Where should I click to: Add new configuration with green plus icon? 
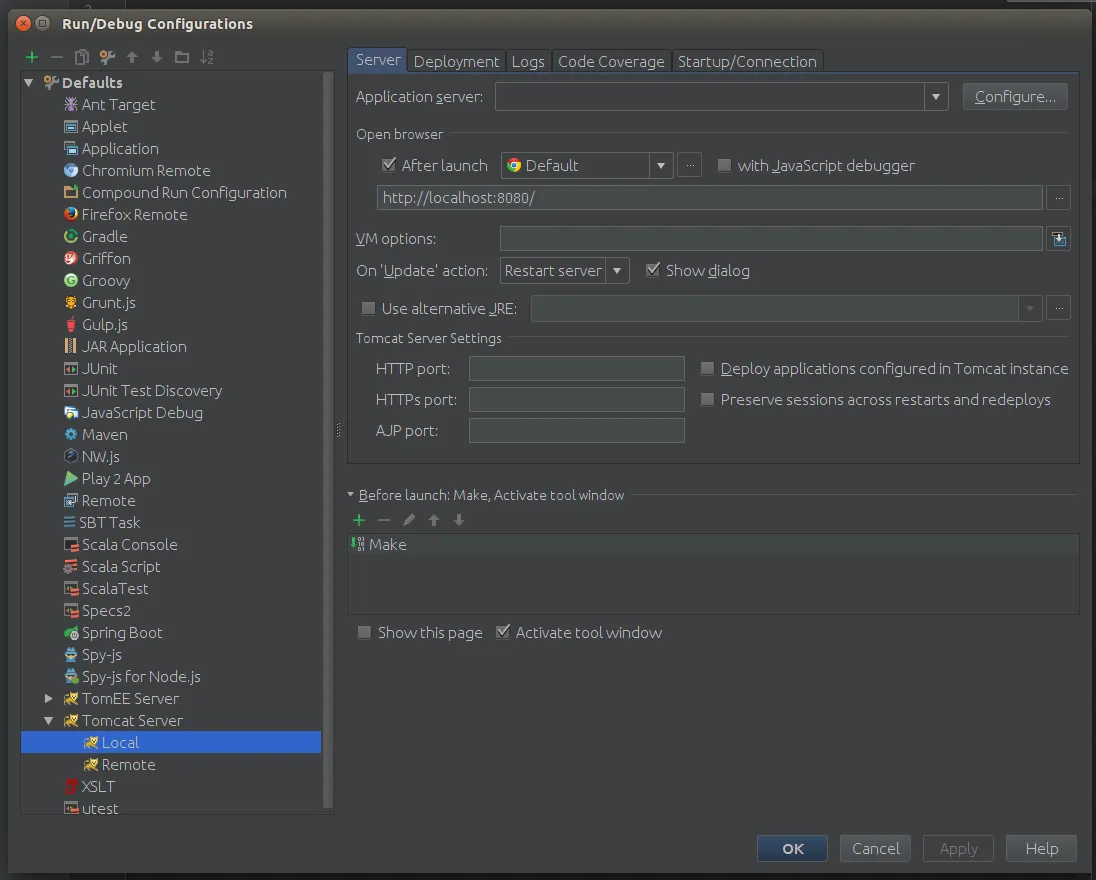pyautogui.click(x=31, y=57)
